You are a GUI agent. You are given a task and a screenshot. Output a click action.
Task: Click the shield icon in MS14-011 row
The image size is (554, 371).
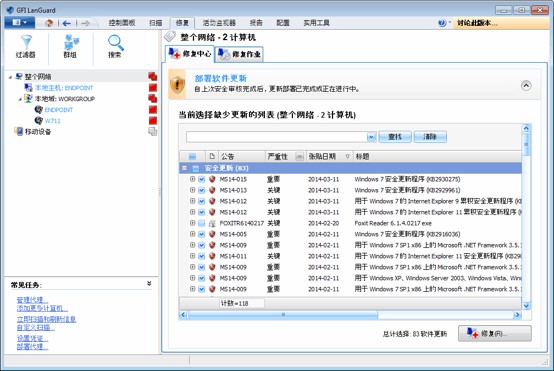coord(212,256)
